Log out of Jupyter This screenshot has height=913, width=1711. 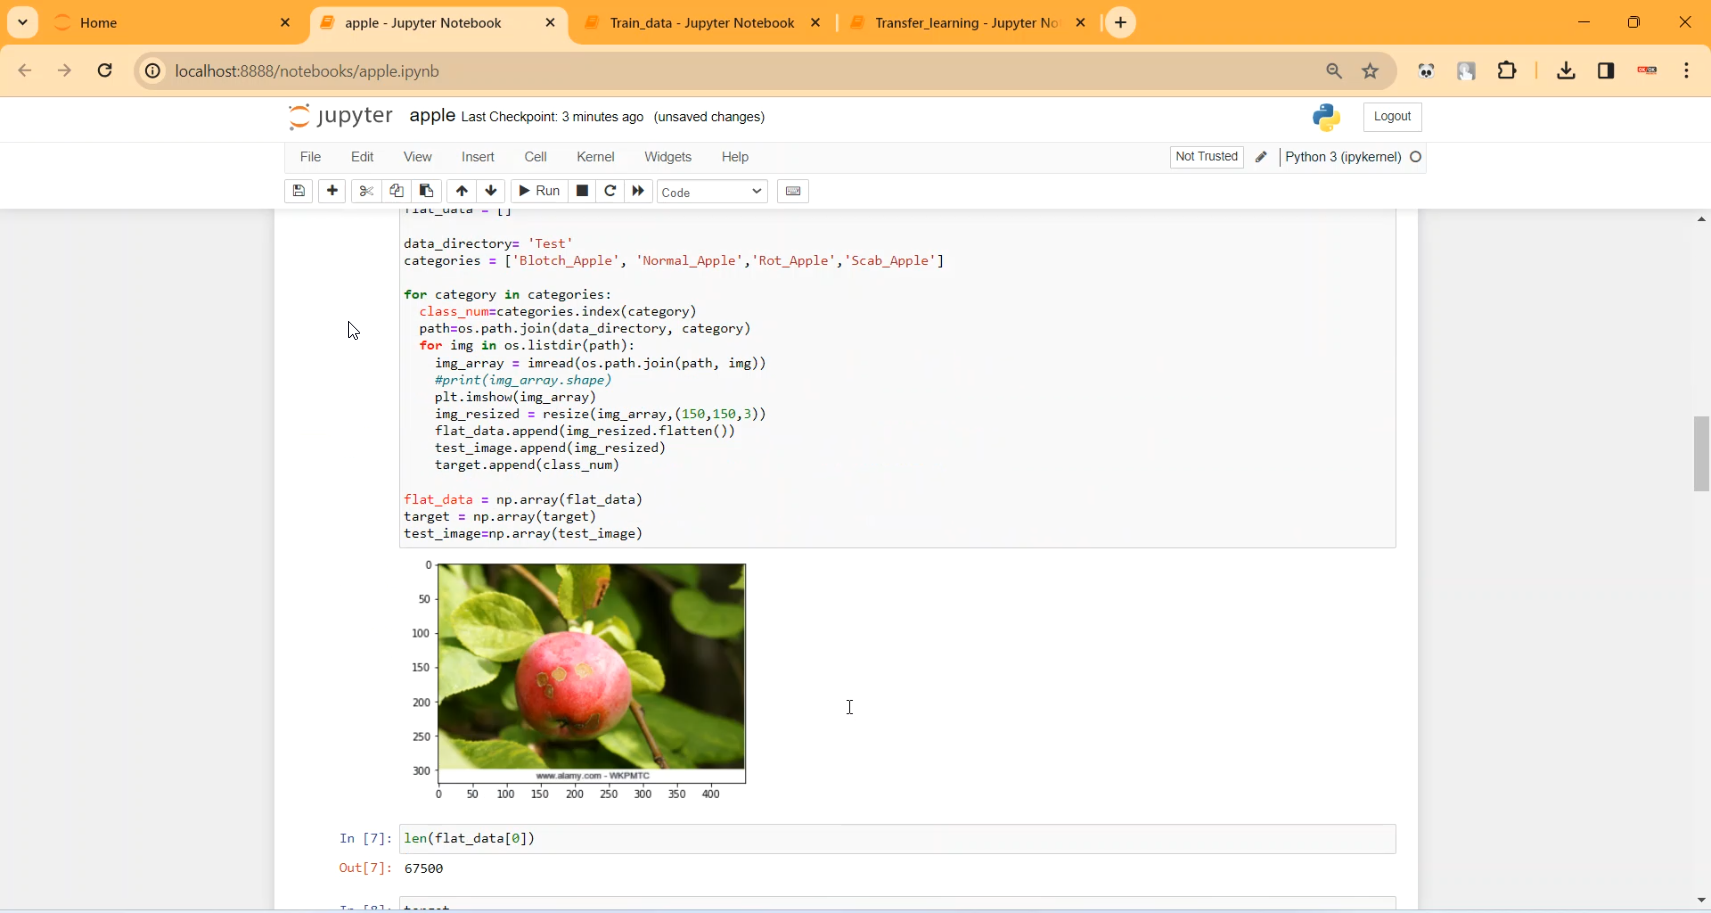coord(1391,116)
